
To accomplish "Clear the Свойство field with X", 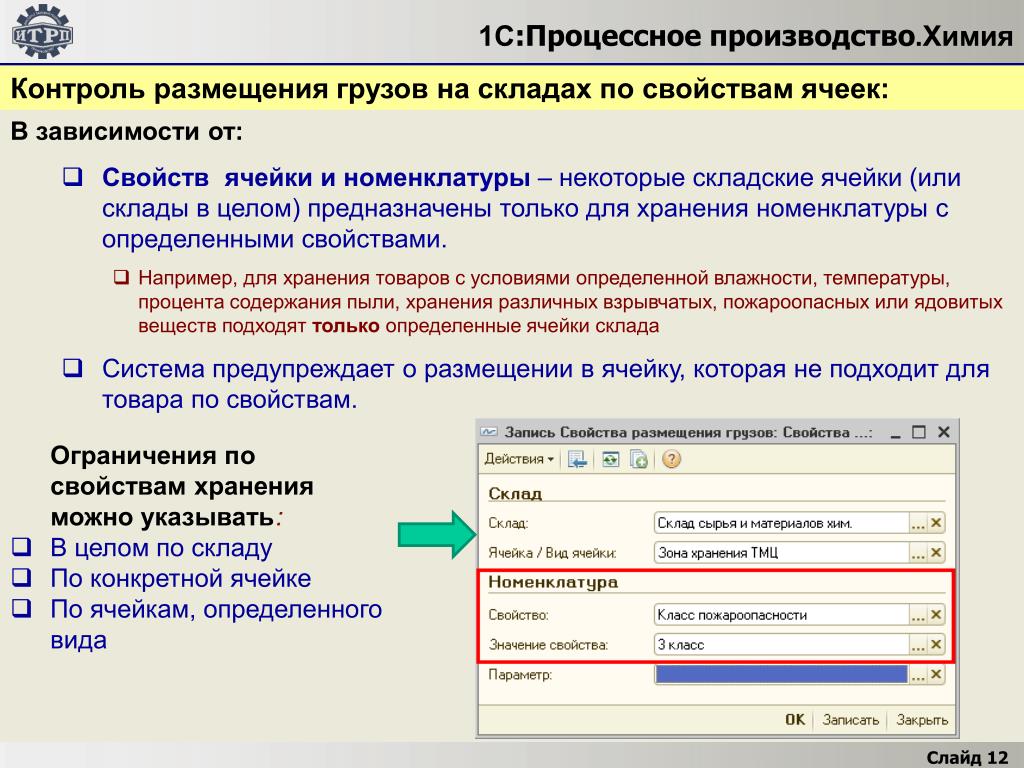I will (x=936, y=615).
